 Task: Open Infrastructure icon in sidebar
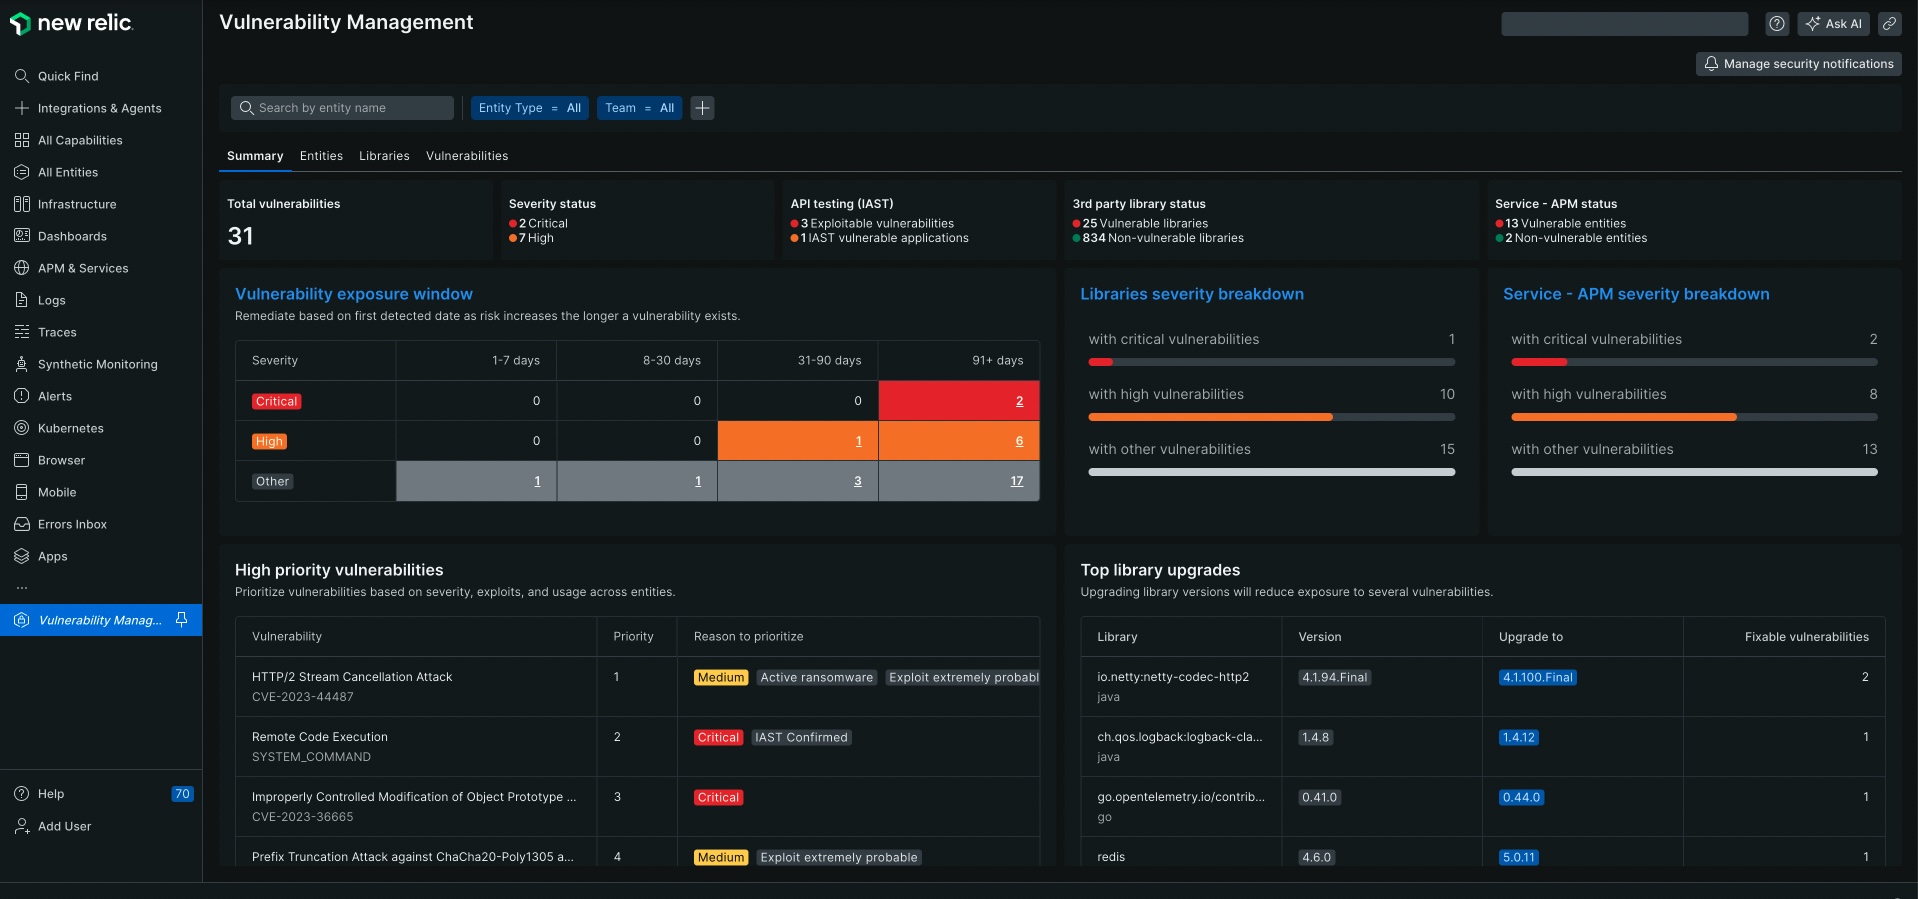pos(22,204)
